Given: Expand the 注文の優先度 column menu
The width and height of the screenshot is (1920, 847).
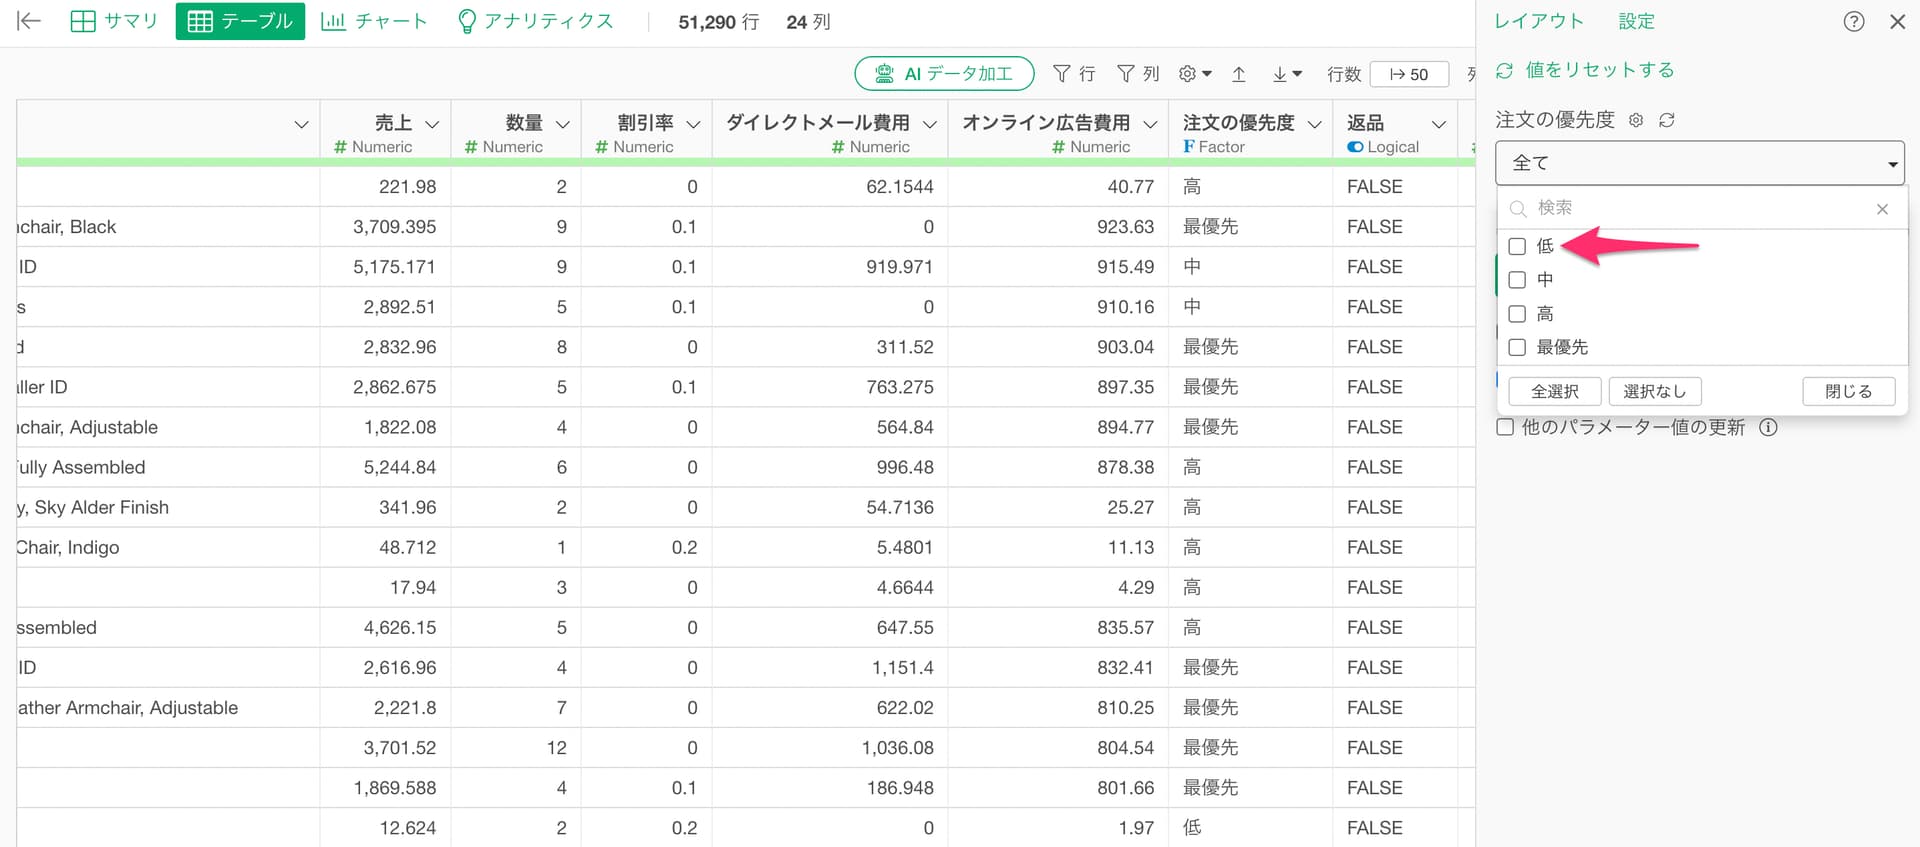Looking at the screenshot, I should click(x=1315, y=124).
